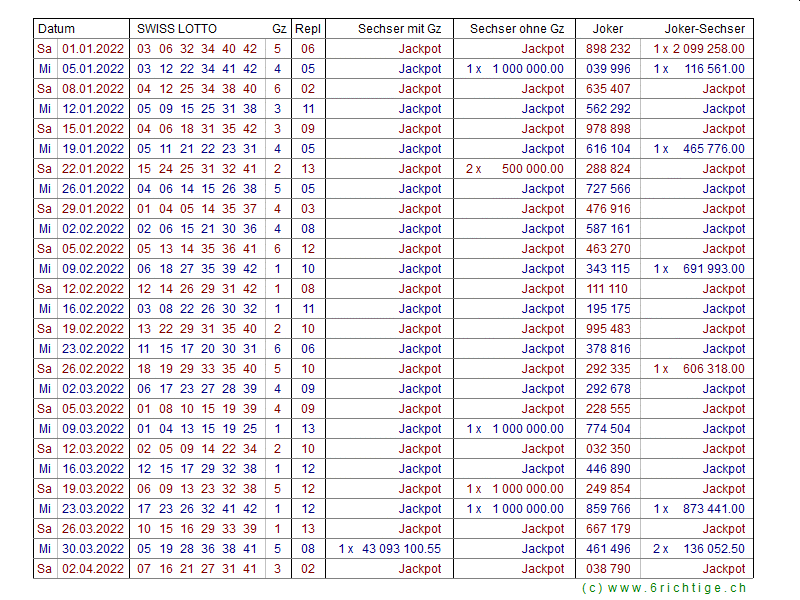Click Joker number 038 790
Image resolution: width=800 pixels, height=600 pixels.
608,569
